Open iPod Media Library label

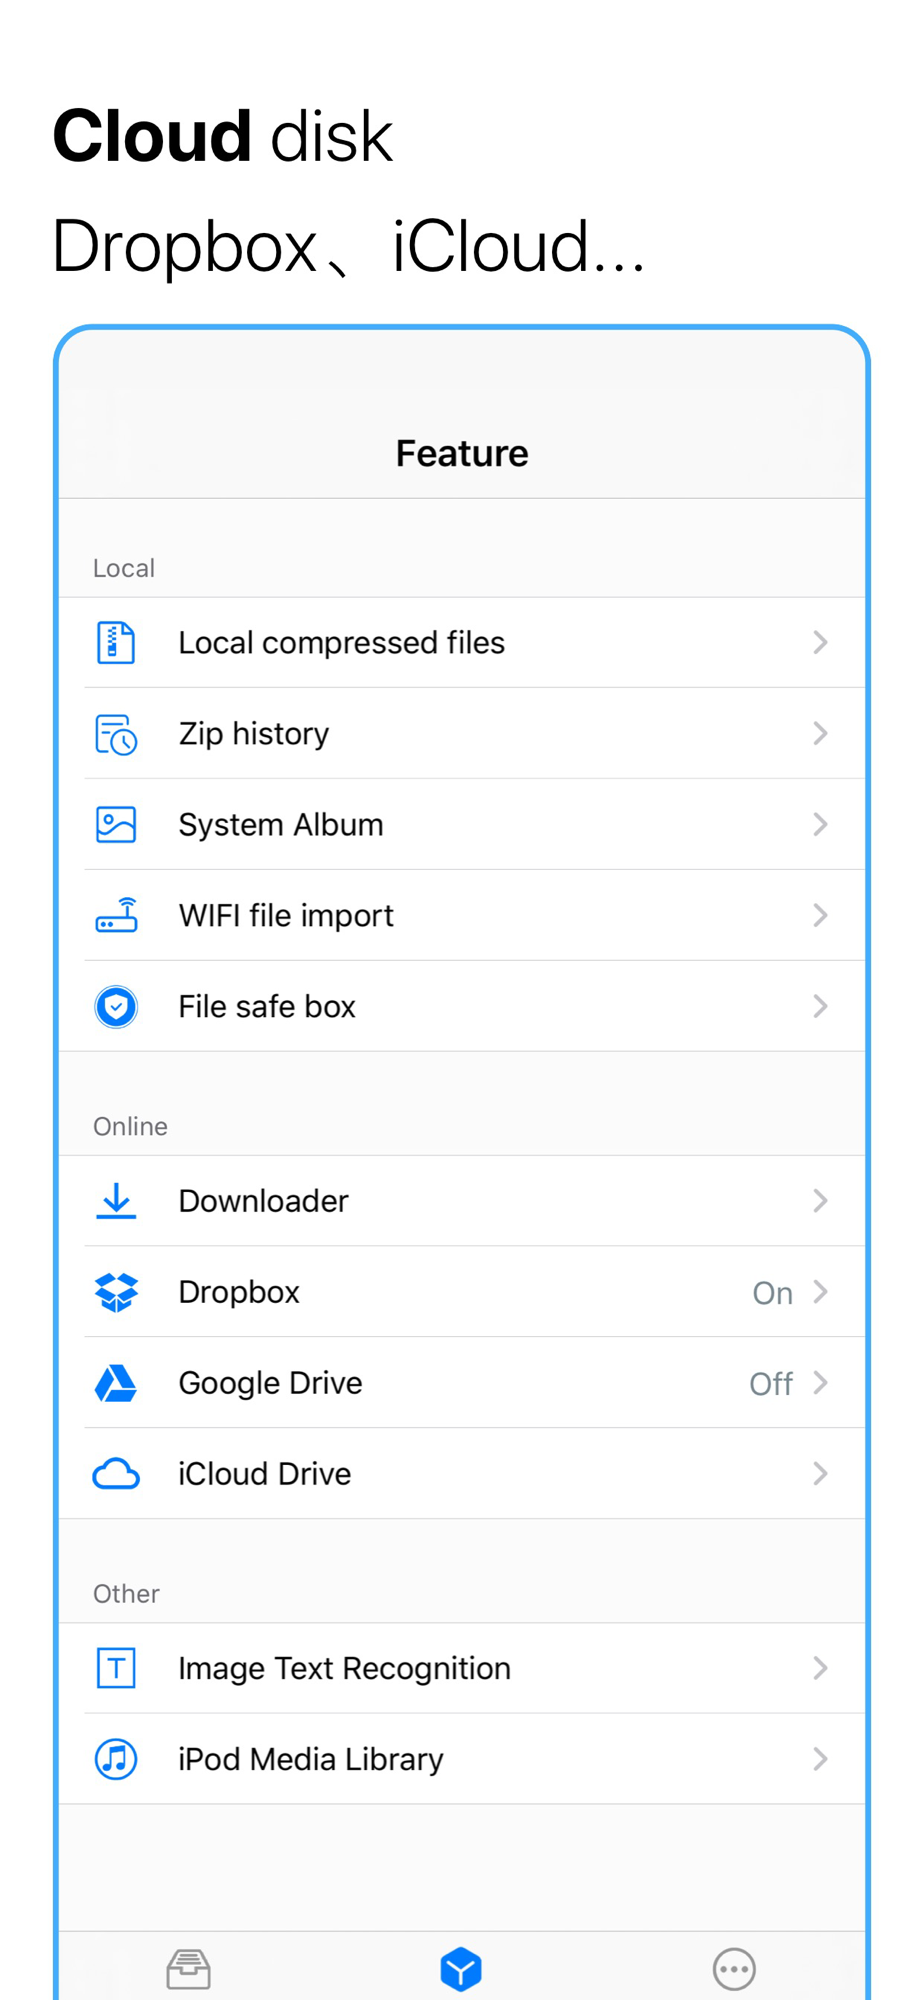311,1760
